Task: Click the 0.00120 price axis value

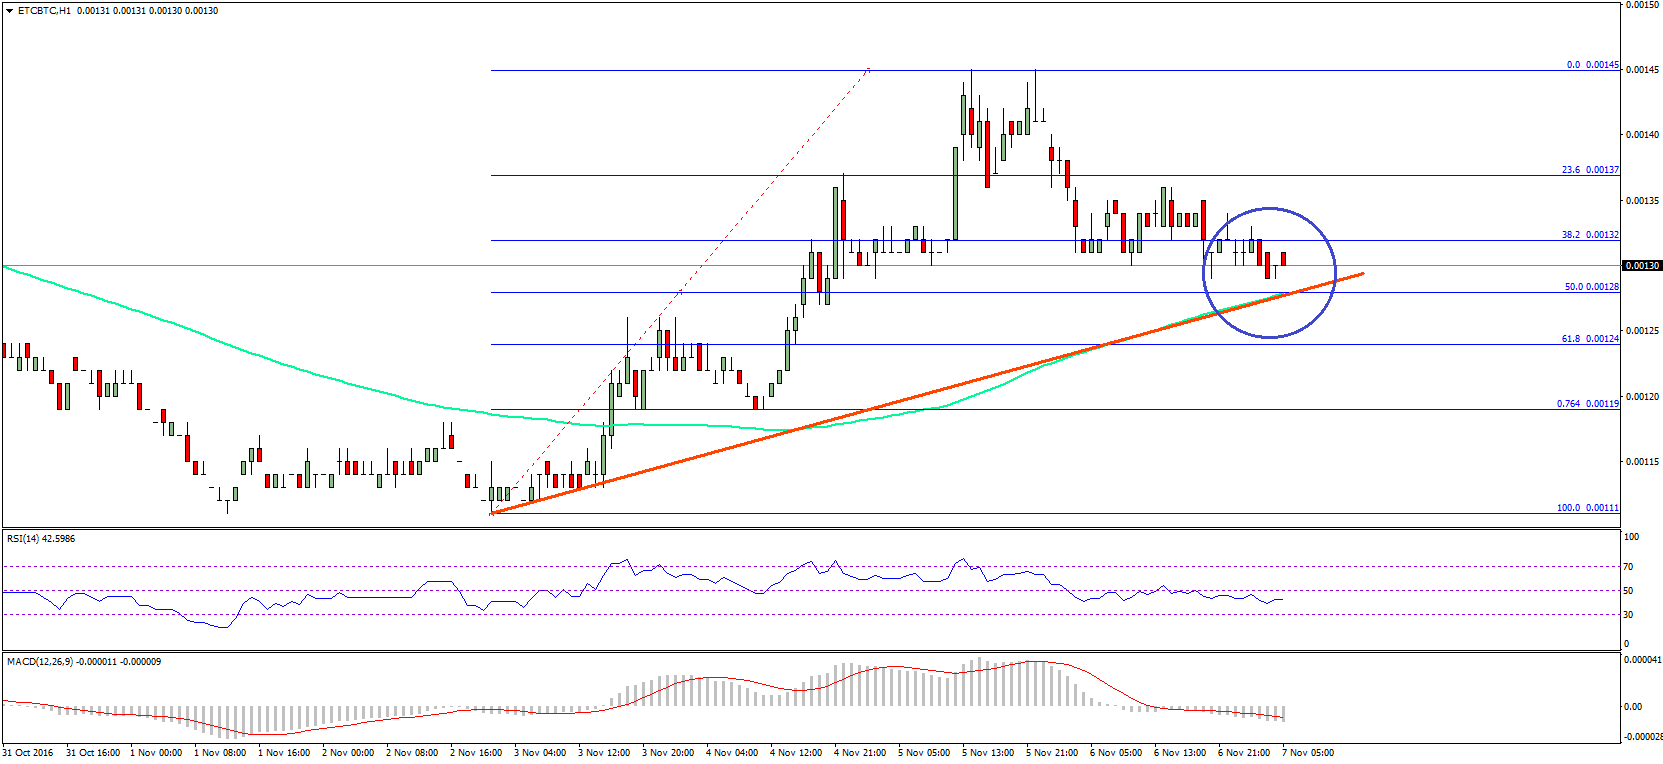Action: click(x=1642, y=397)
